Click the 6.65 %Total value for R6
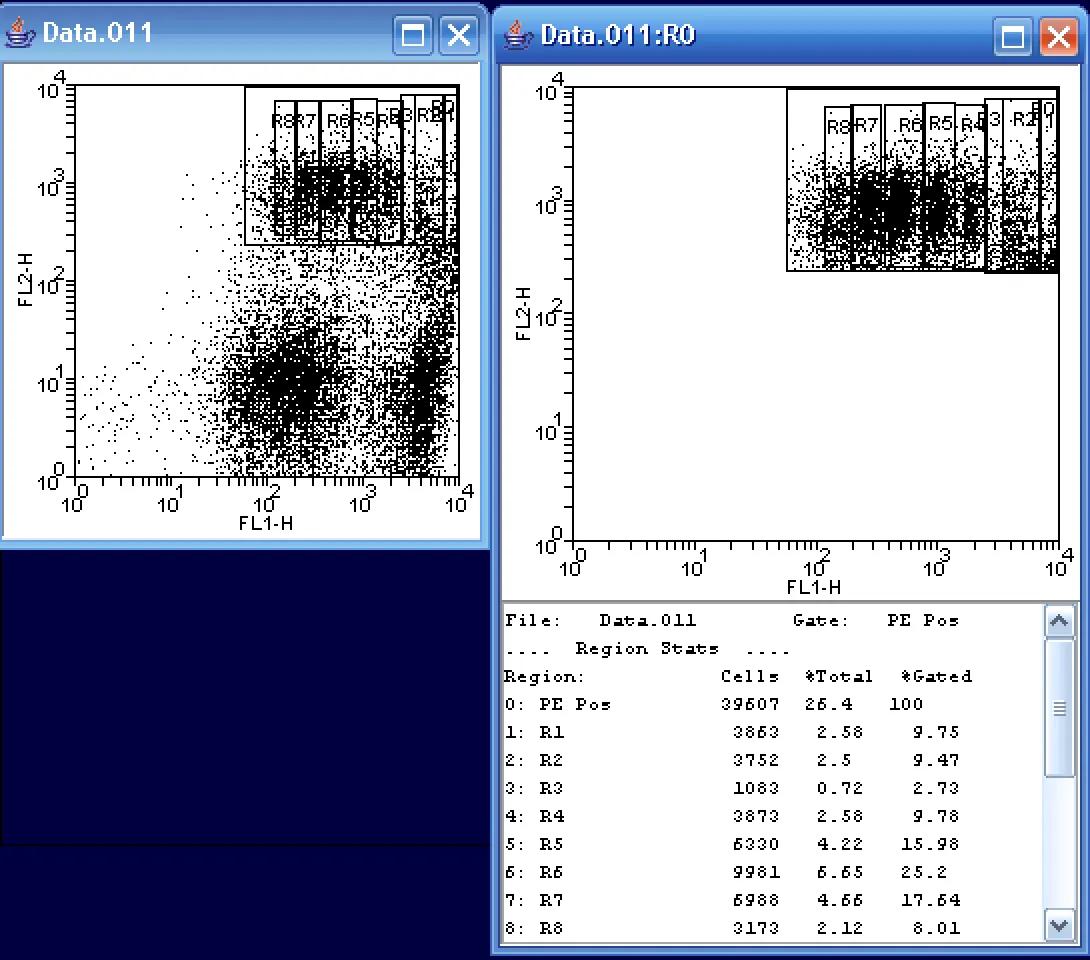 click(840, 872)
